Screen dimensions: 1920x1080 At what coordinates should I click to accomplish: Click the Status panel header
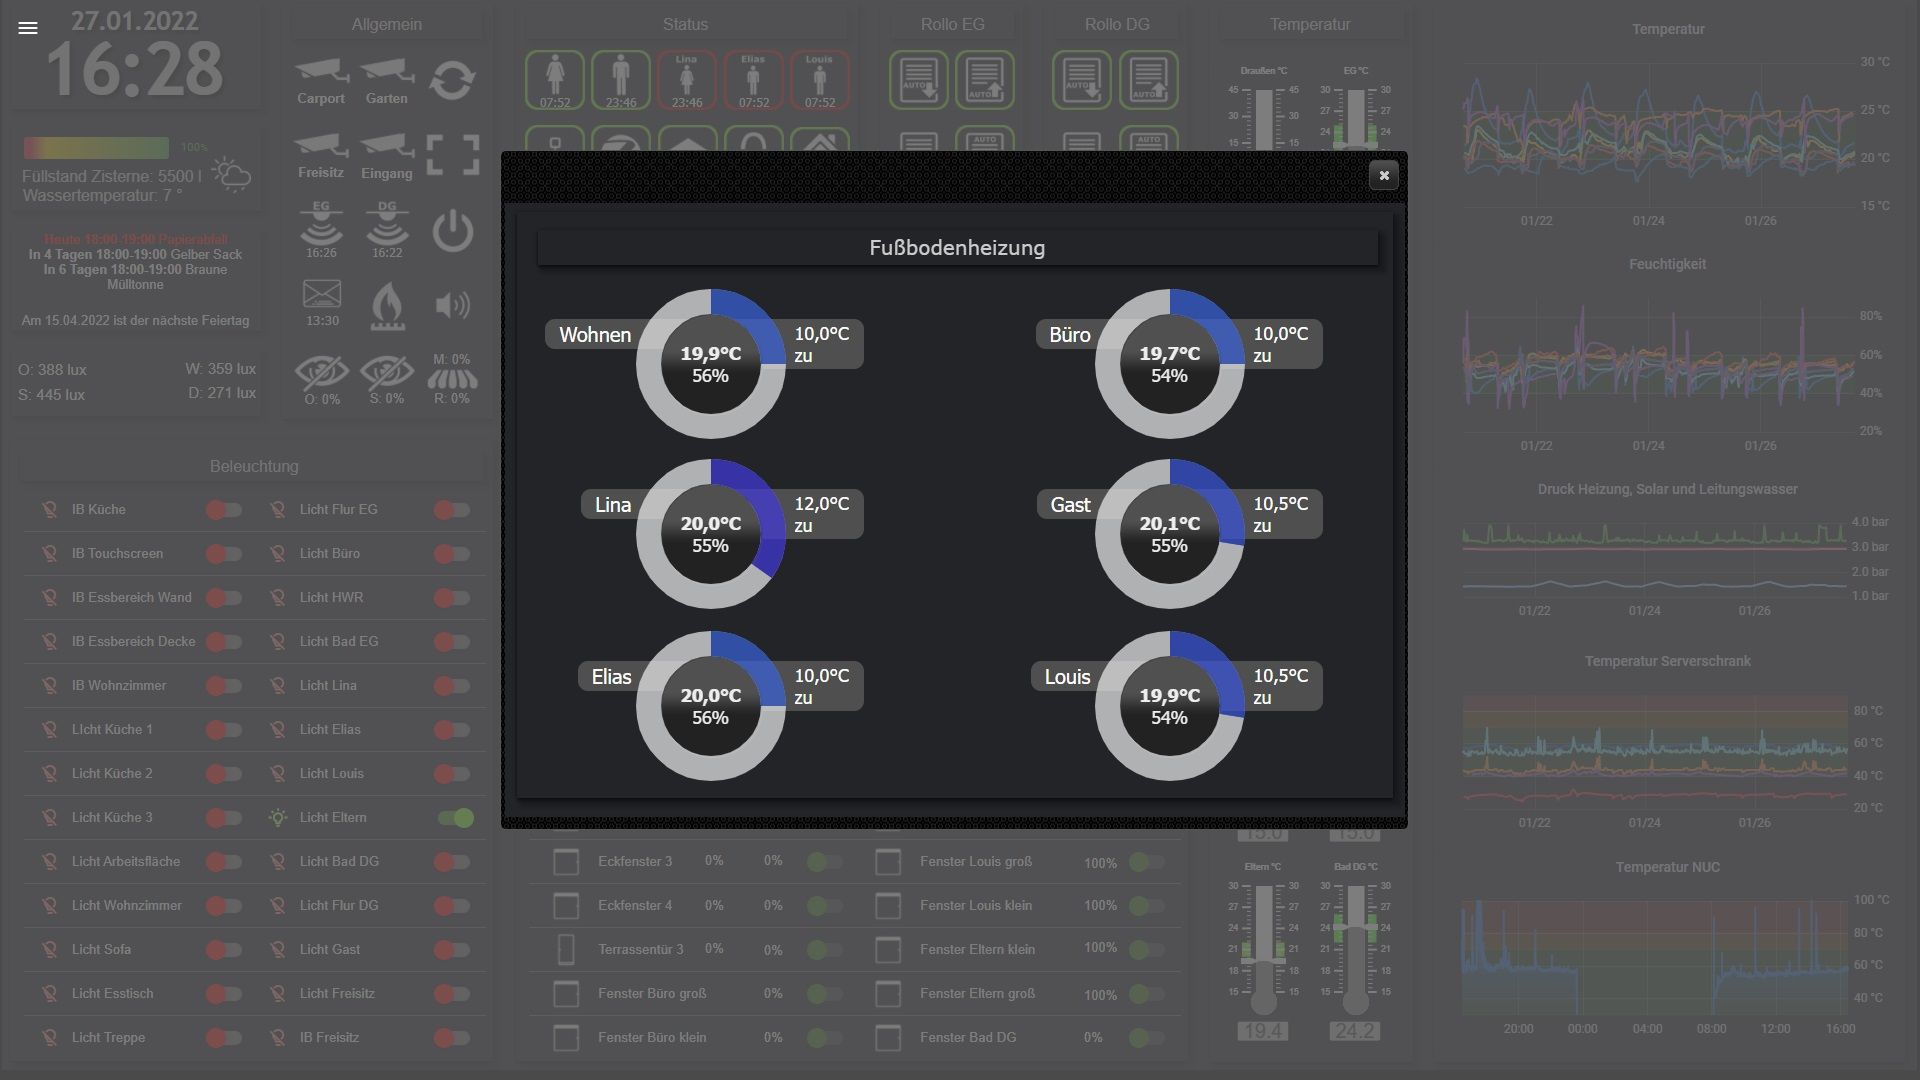685,24
